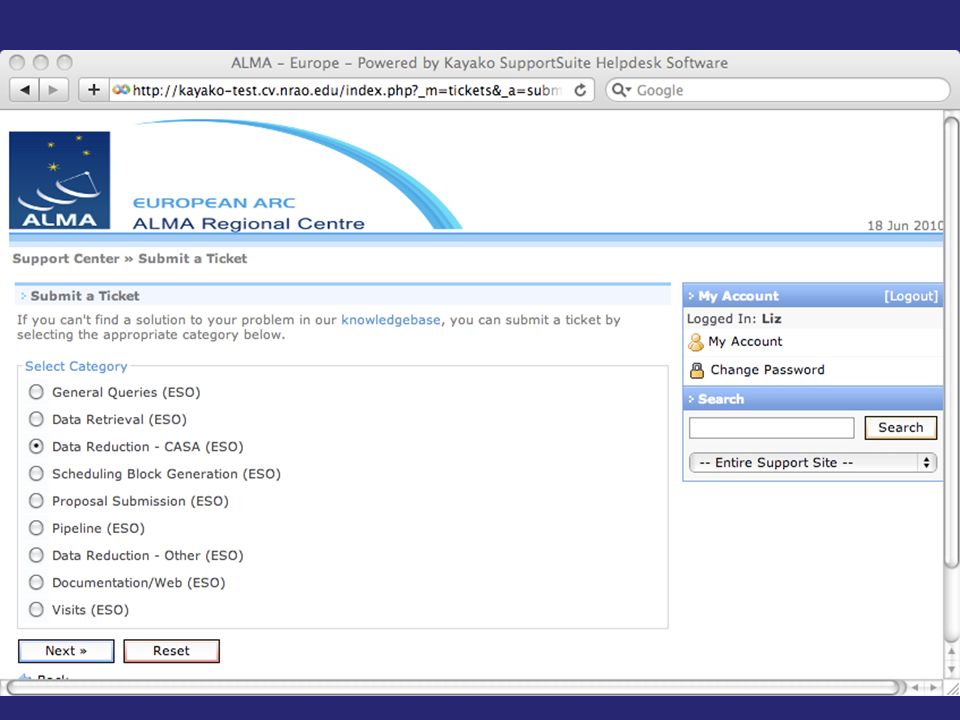Viewport: 960px width, 720px height.
Task: Click the Next » button
Action: 66,651
